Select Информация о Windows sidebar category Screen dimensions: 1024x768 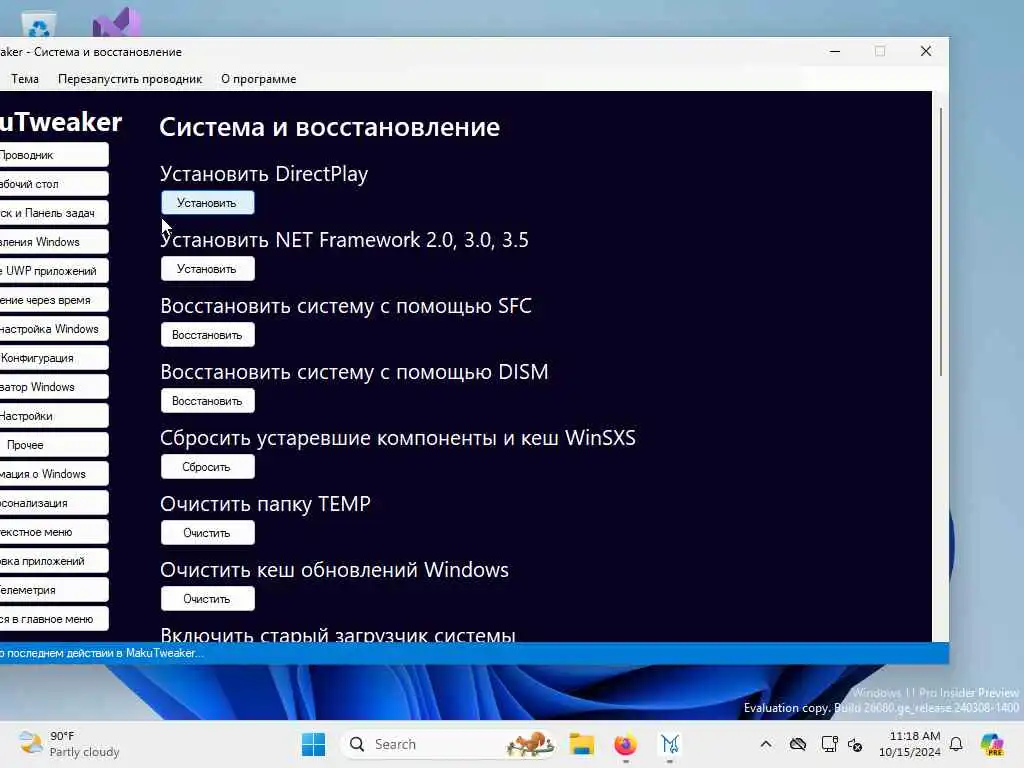[54, 474]
